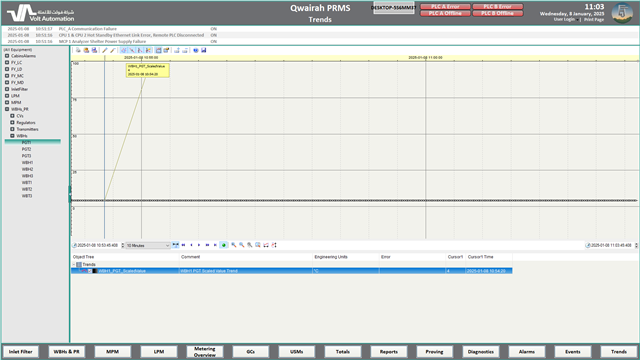
Task: Toggle the green live update button
Action: coord(224,245)
